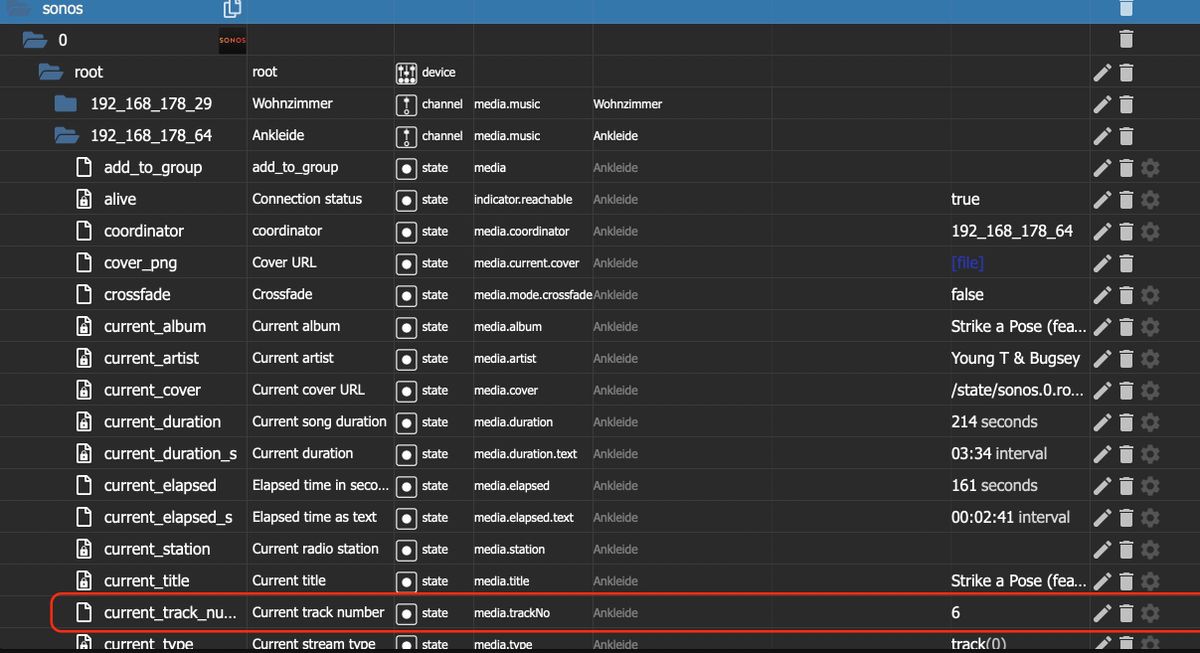Select the current_album object

[x=155, y=327]
